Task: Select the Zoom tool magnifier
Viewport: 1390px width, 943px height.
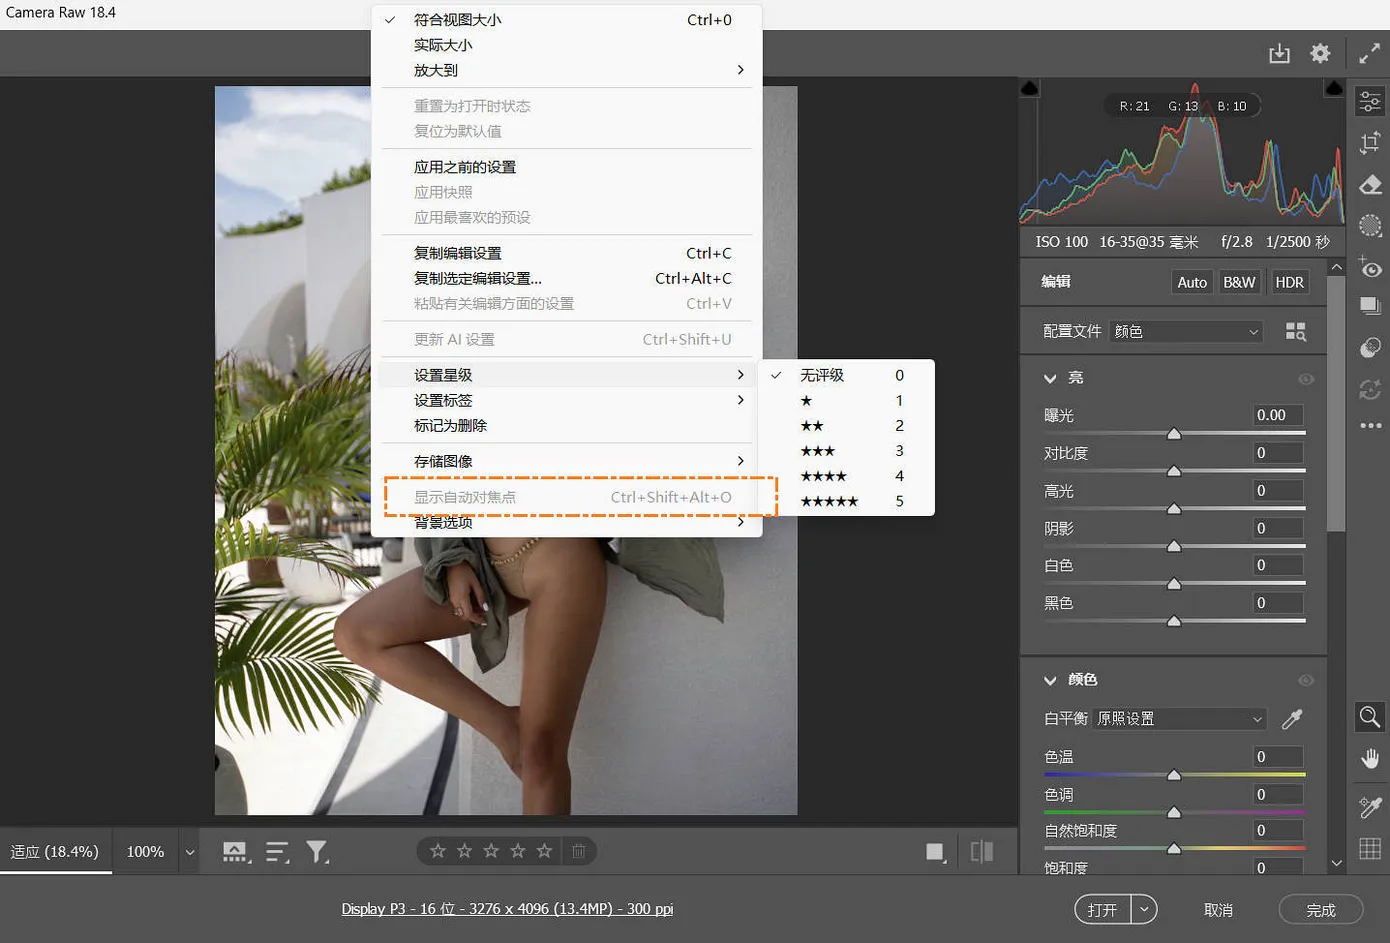Action: [1370, 717]
